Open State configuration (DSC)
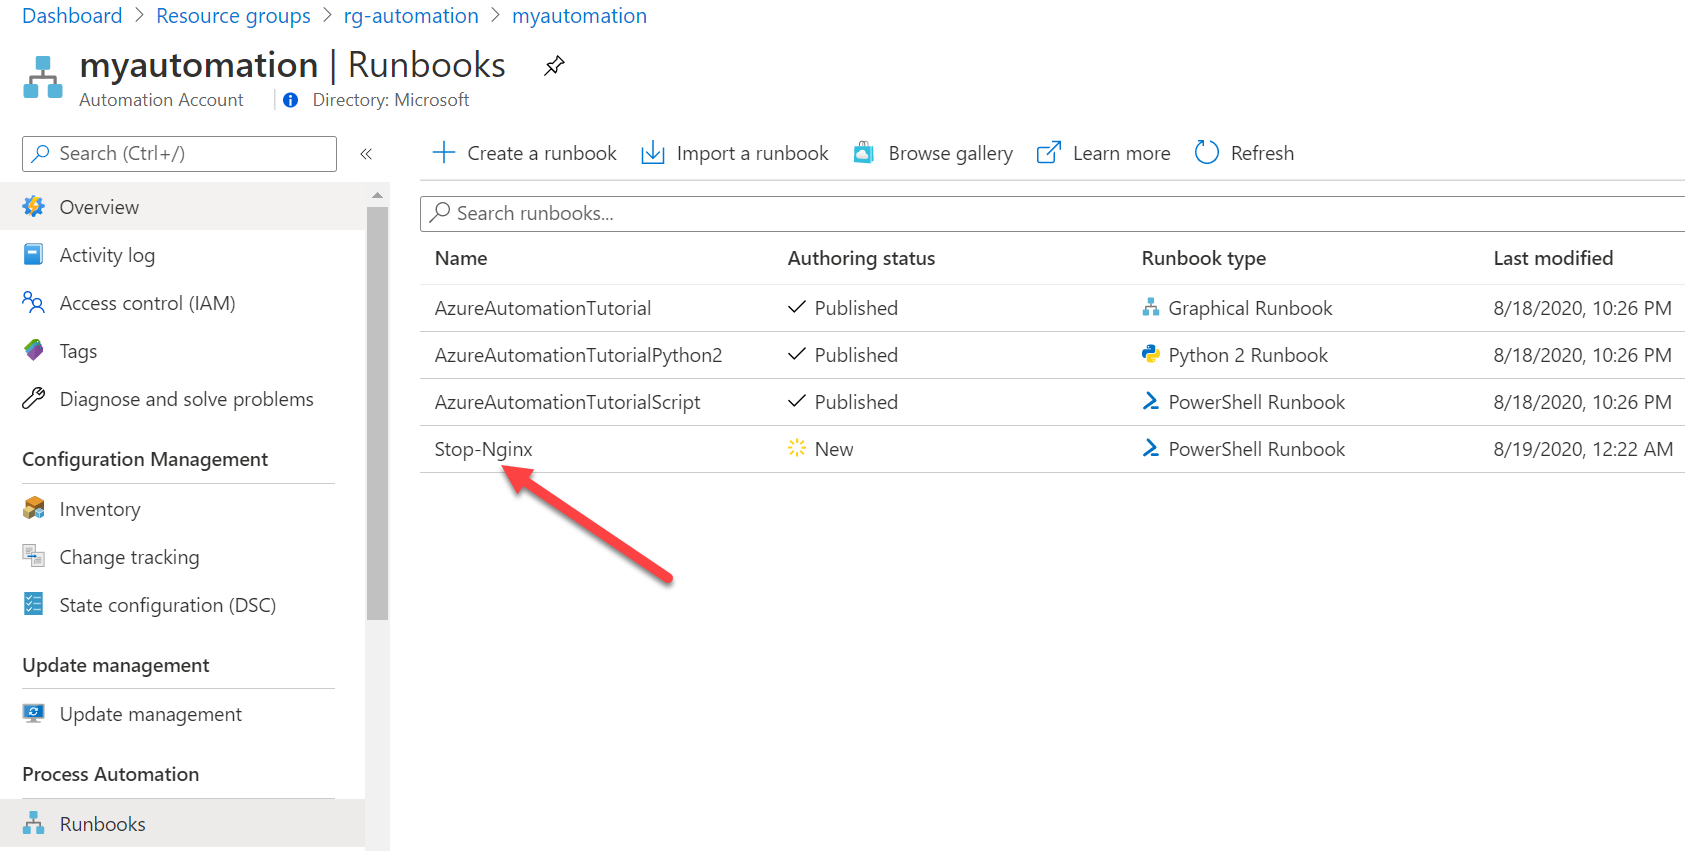Viewport: 1685px width, 851px height. (183, 605)
